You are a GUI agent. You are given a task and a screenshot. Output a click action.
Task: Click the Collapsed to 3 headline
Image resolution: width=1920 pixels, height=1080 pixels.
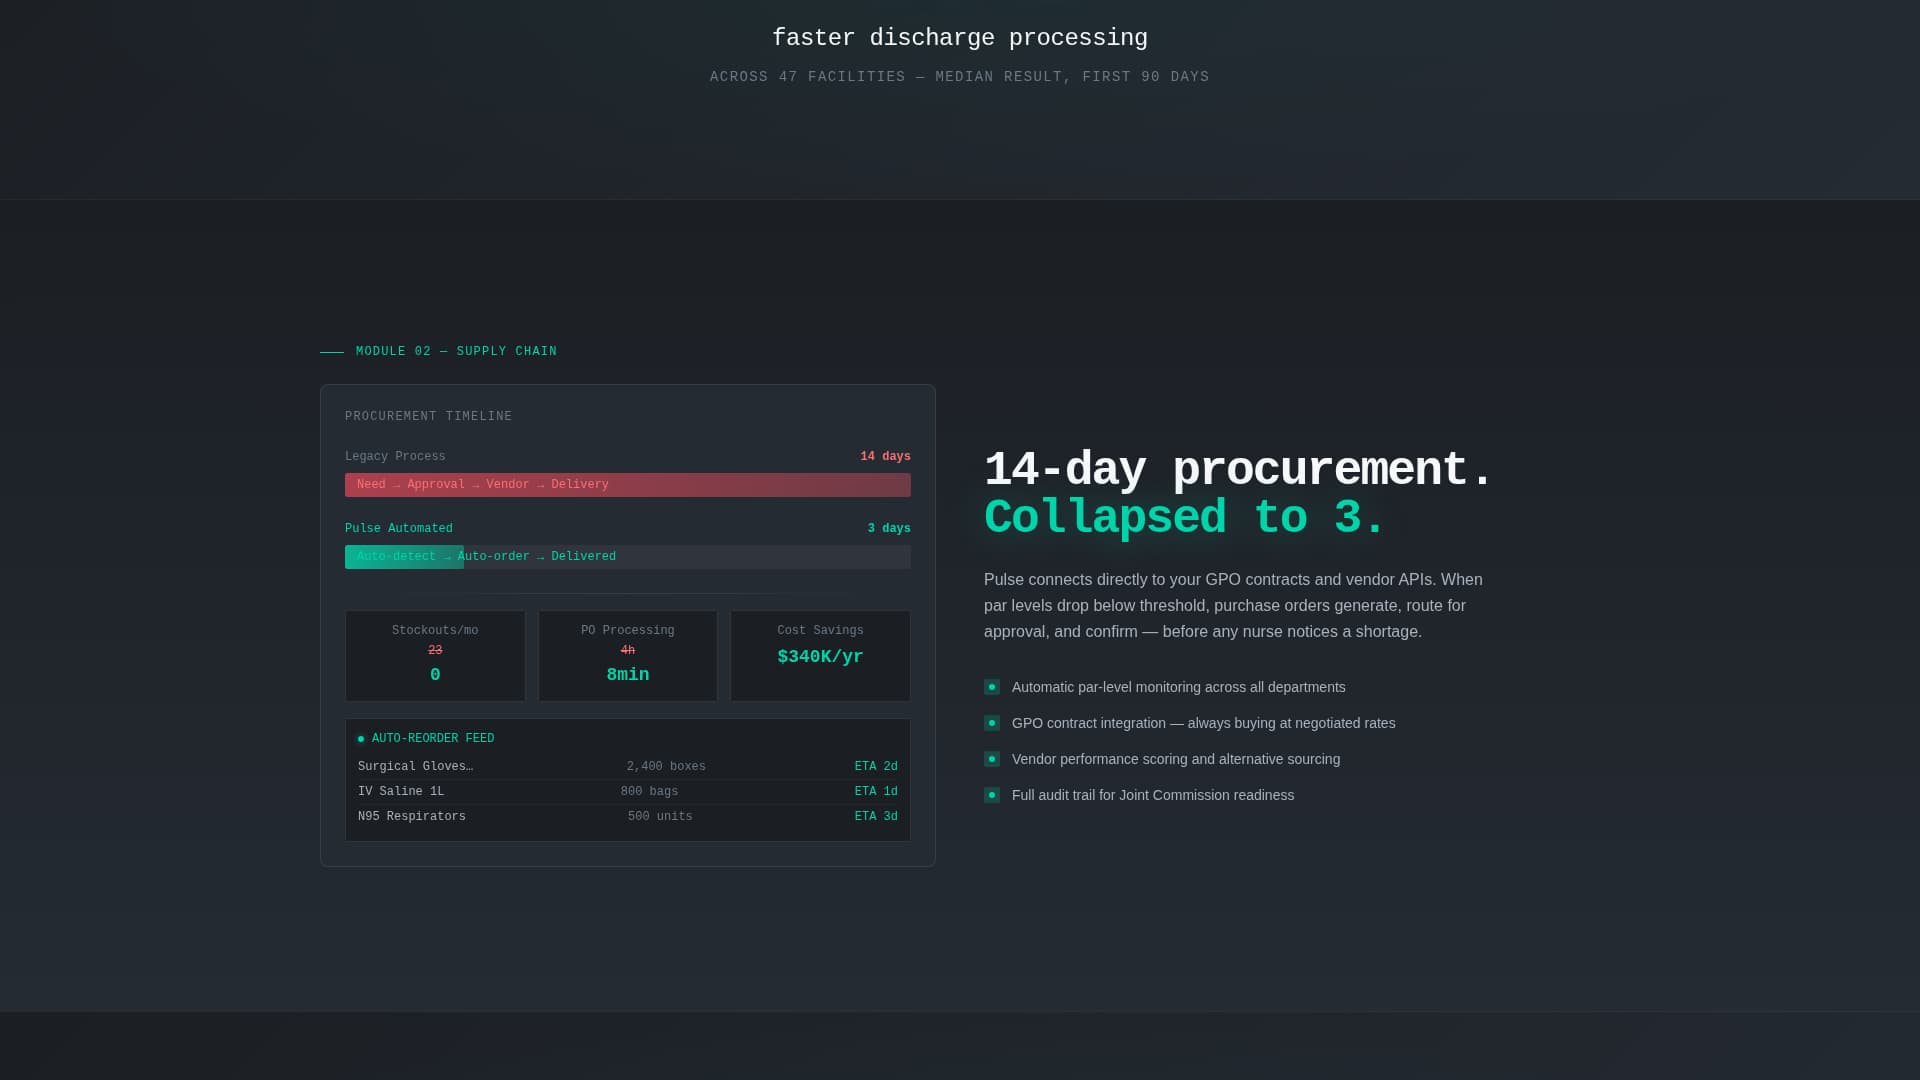coord(1184,518)
